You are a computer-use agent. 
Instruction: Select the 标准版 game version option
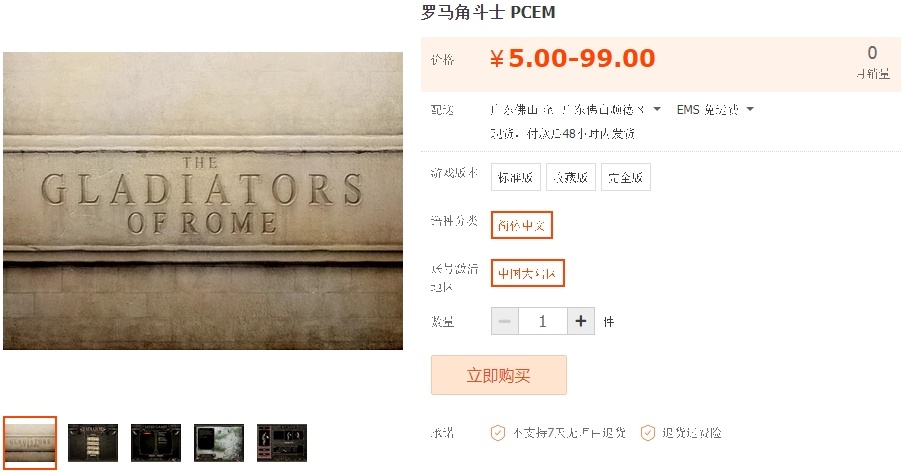click(x=516, y=178)
